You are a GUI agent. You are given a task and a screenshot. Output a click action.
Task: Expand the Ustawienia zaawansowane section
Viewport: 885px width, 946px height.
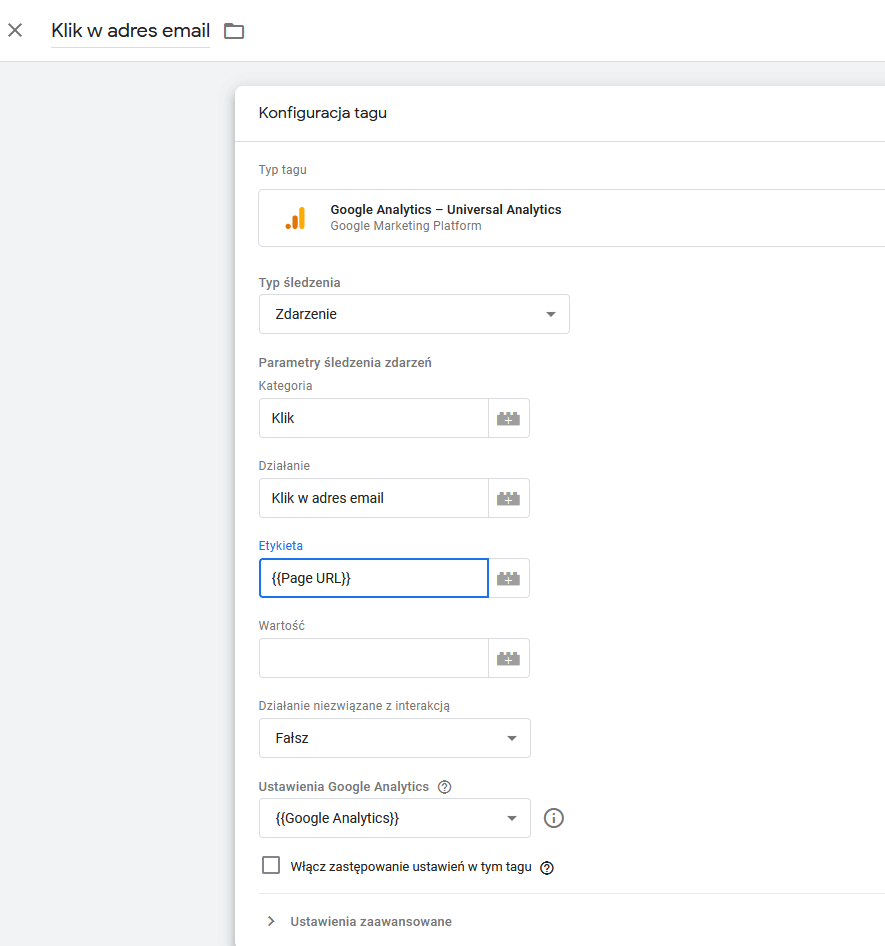[371, 921]
